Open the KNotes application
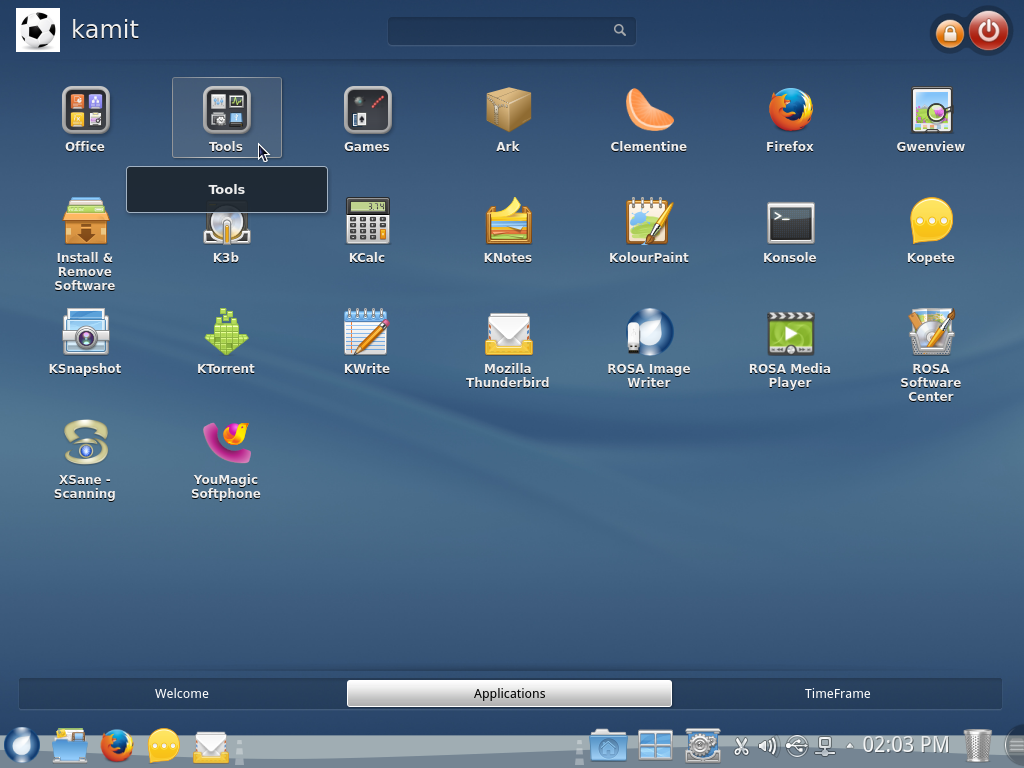This screenshot has width=1024, height=768. click(x=508, y=230)
